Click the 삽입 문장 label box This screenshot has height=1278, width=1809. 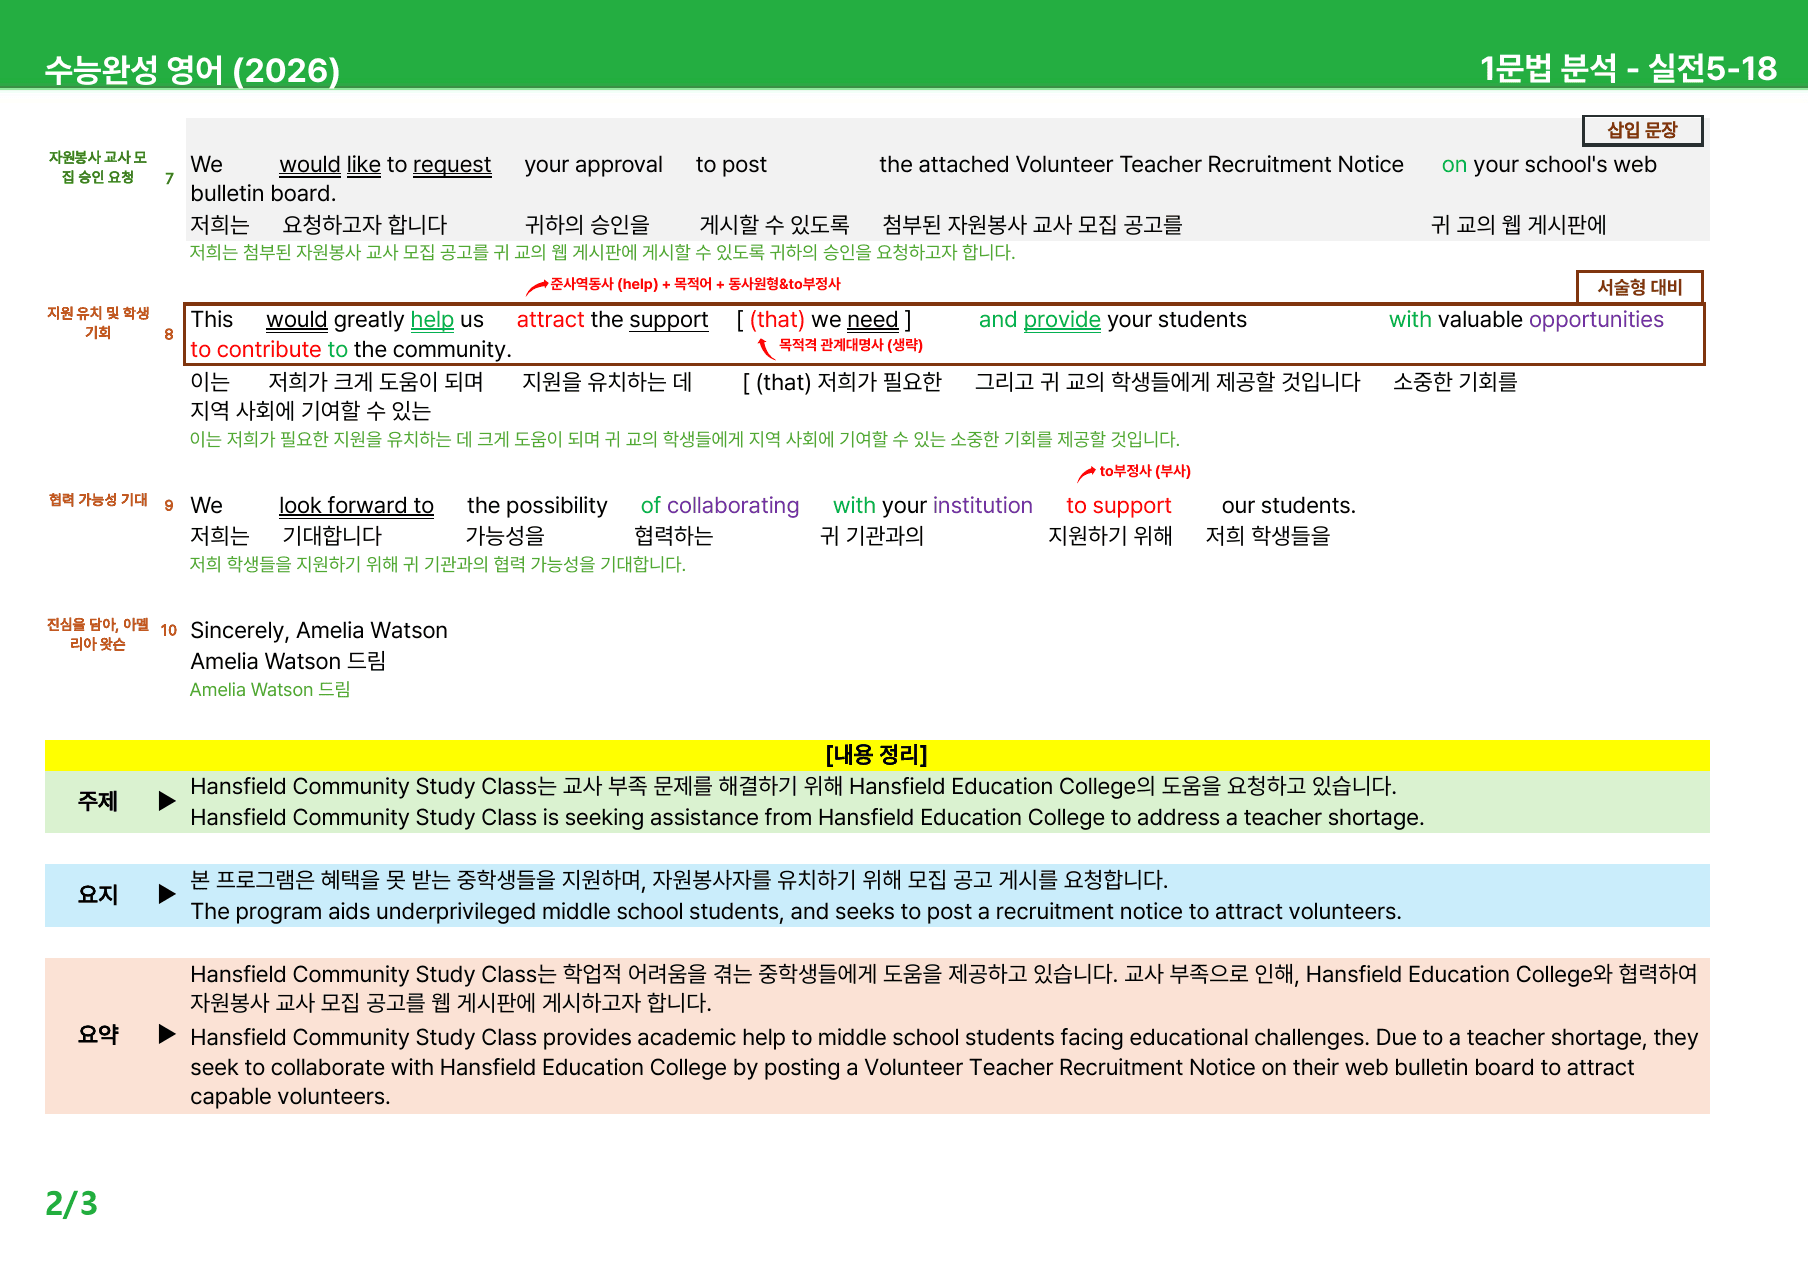[1642, 130]
